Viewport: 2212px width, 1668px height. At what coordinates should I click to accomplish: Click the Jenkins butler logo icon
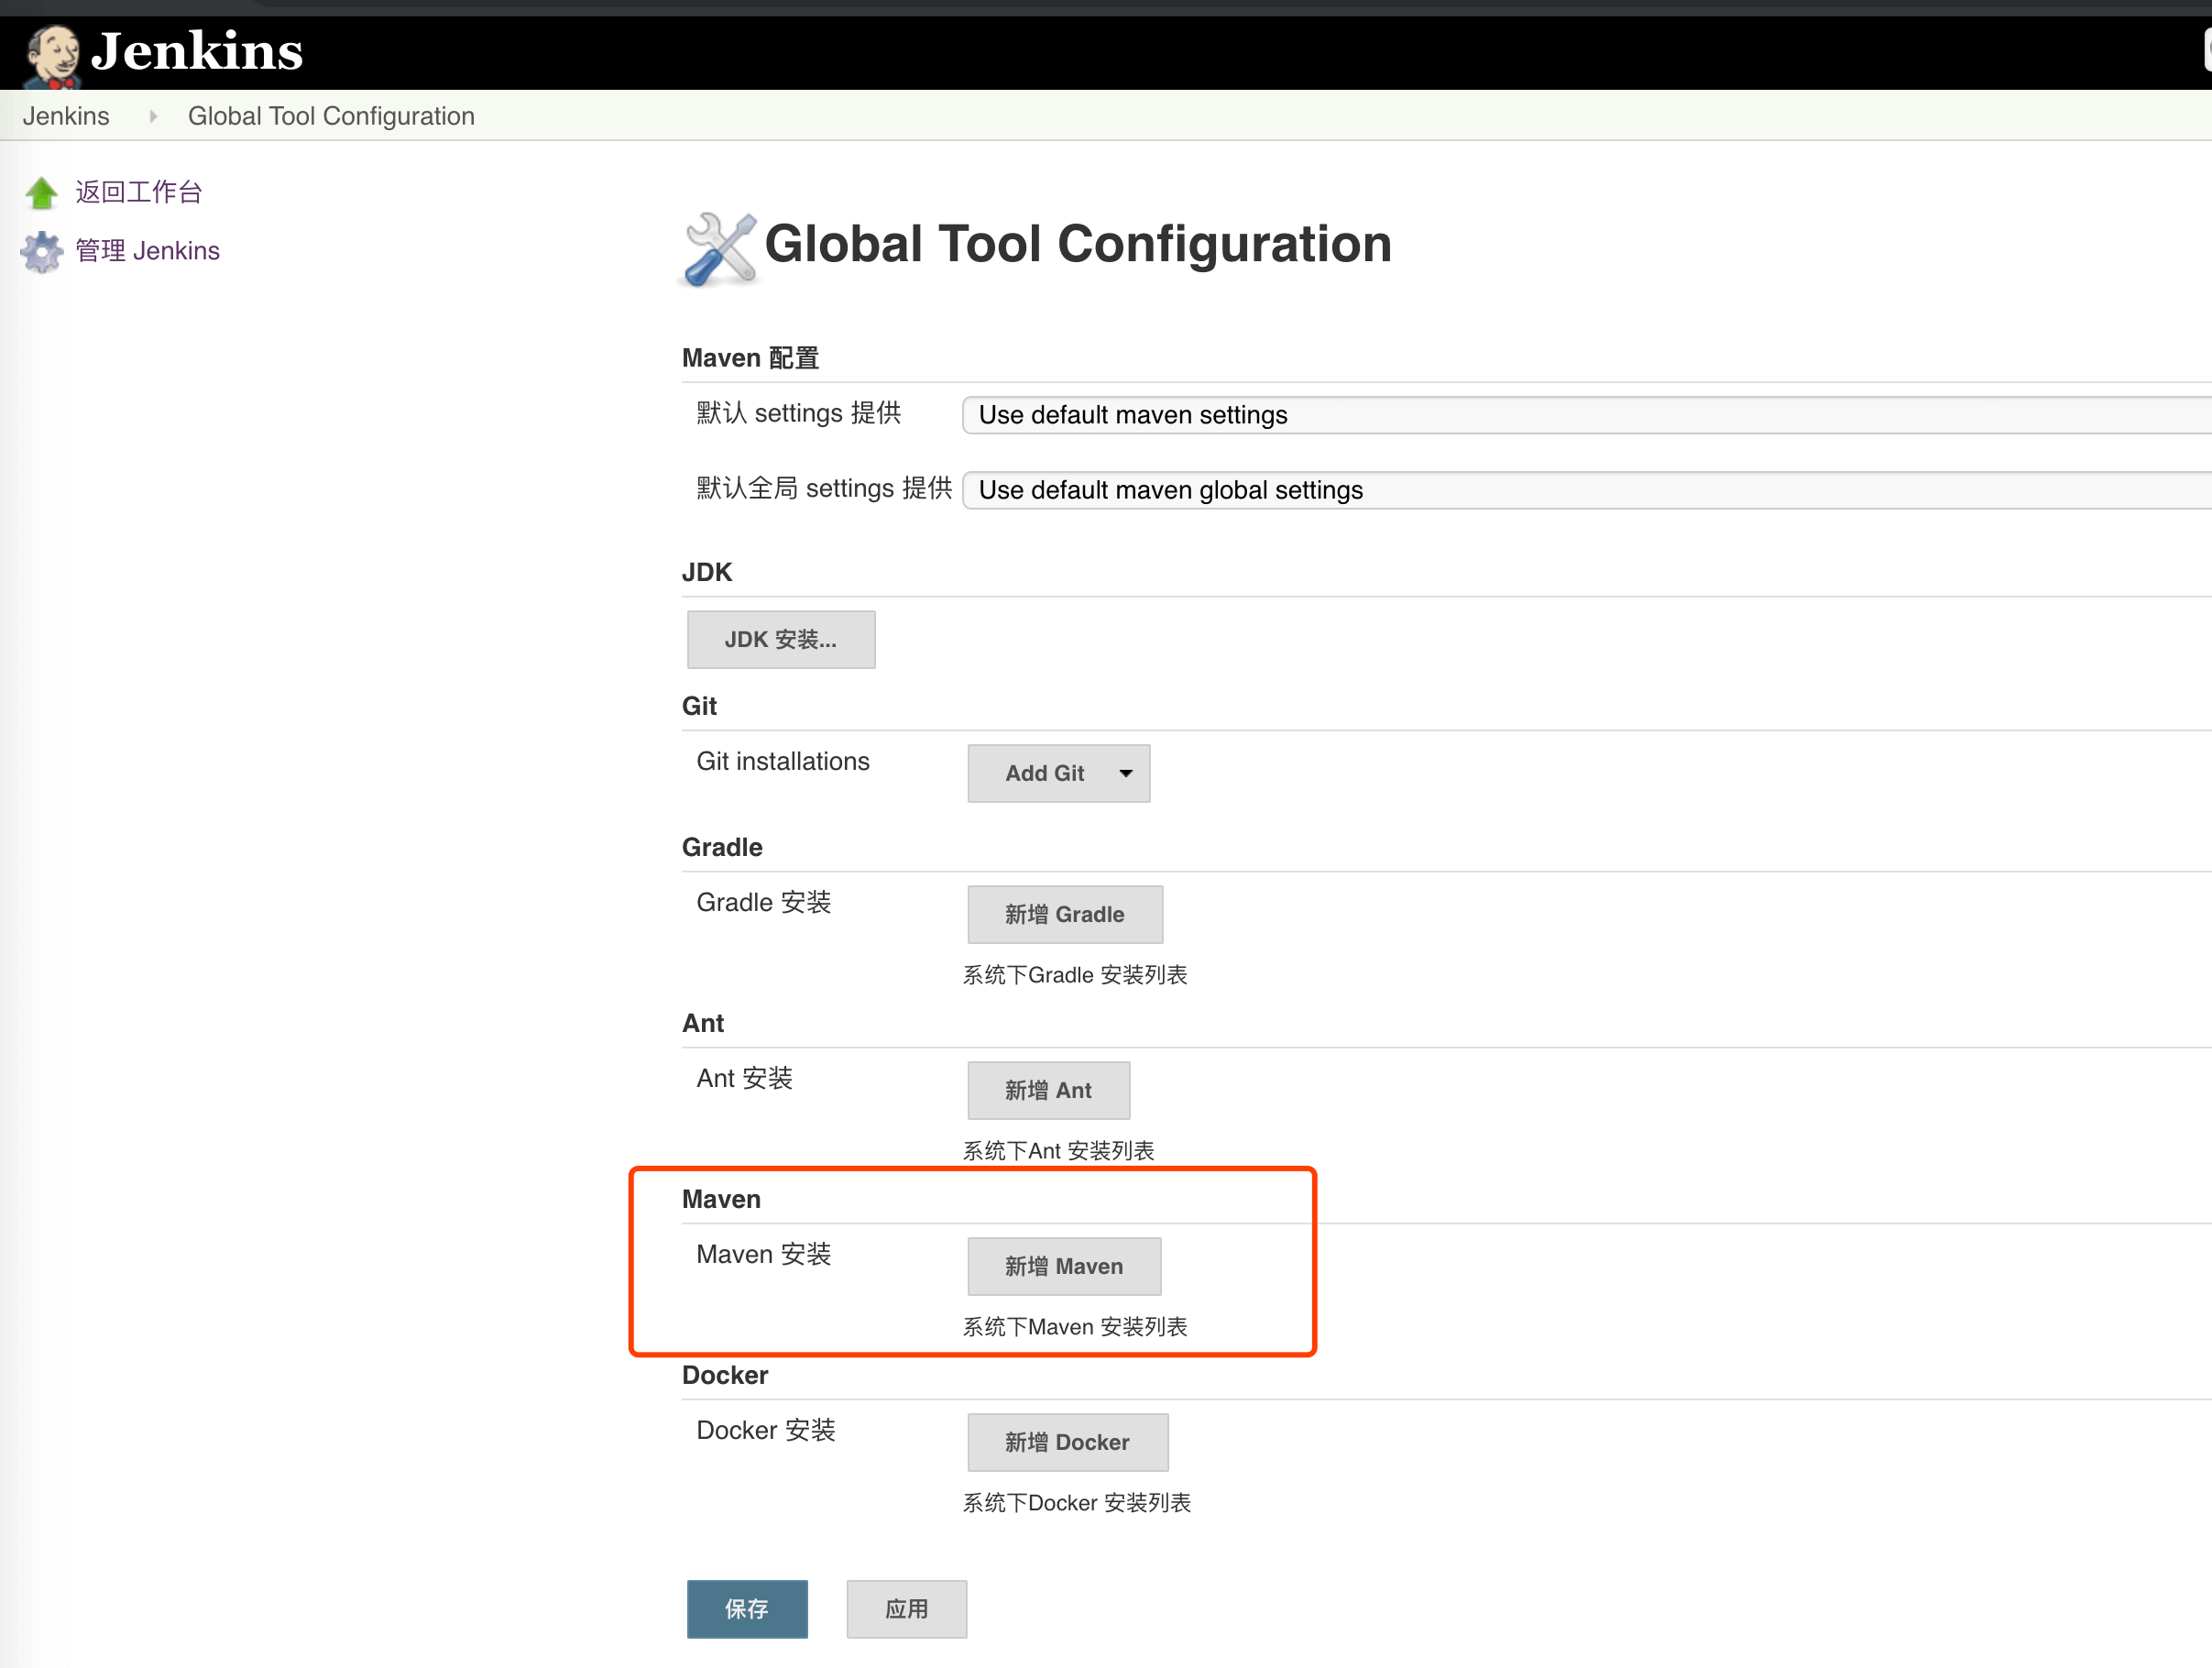click(x=52, y=56)
